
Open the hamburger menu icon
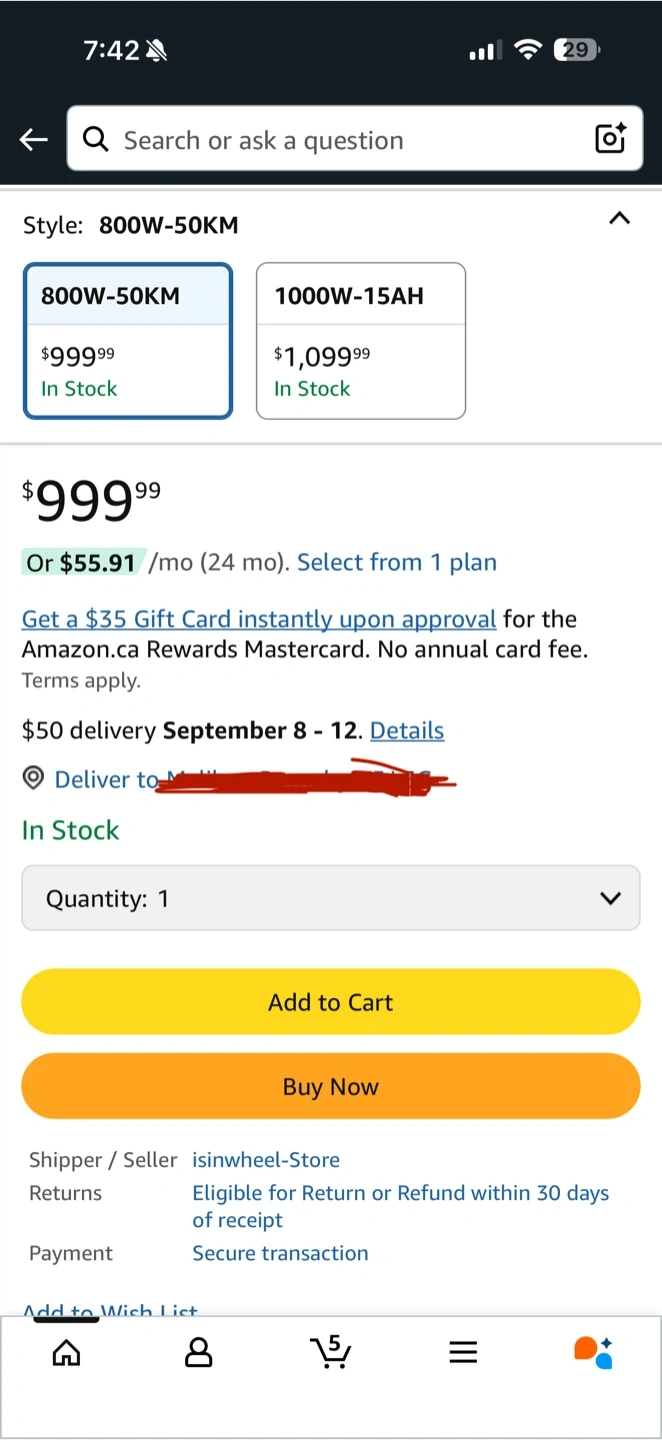pyautogui.click(x=463, y=1353)
